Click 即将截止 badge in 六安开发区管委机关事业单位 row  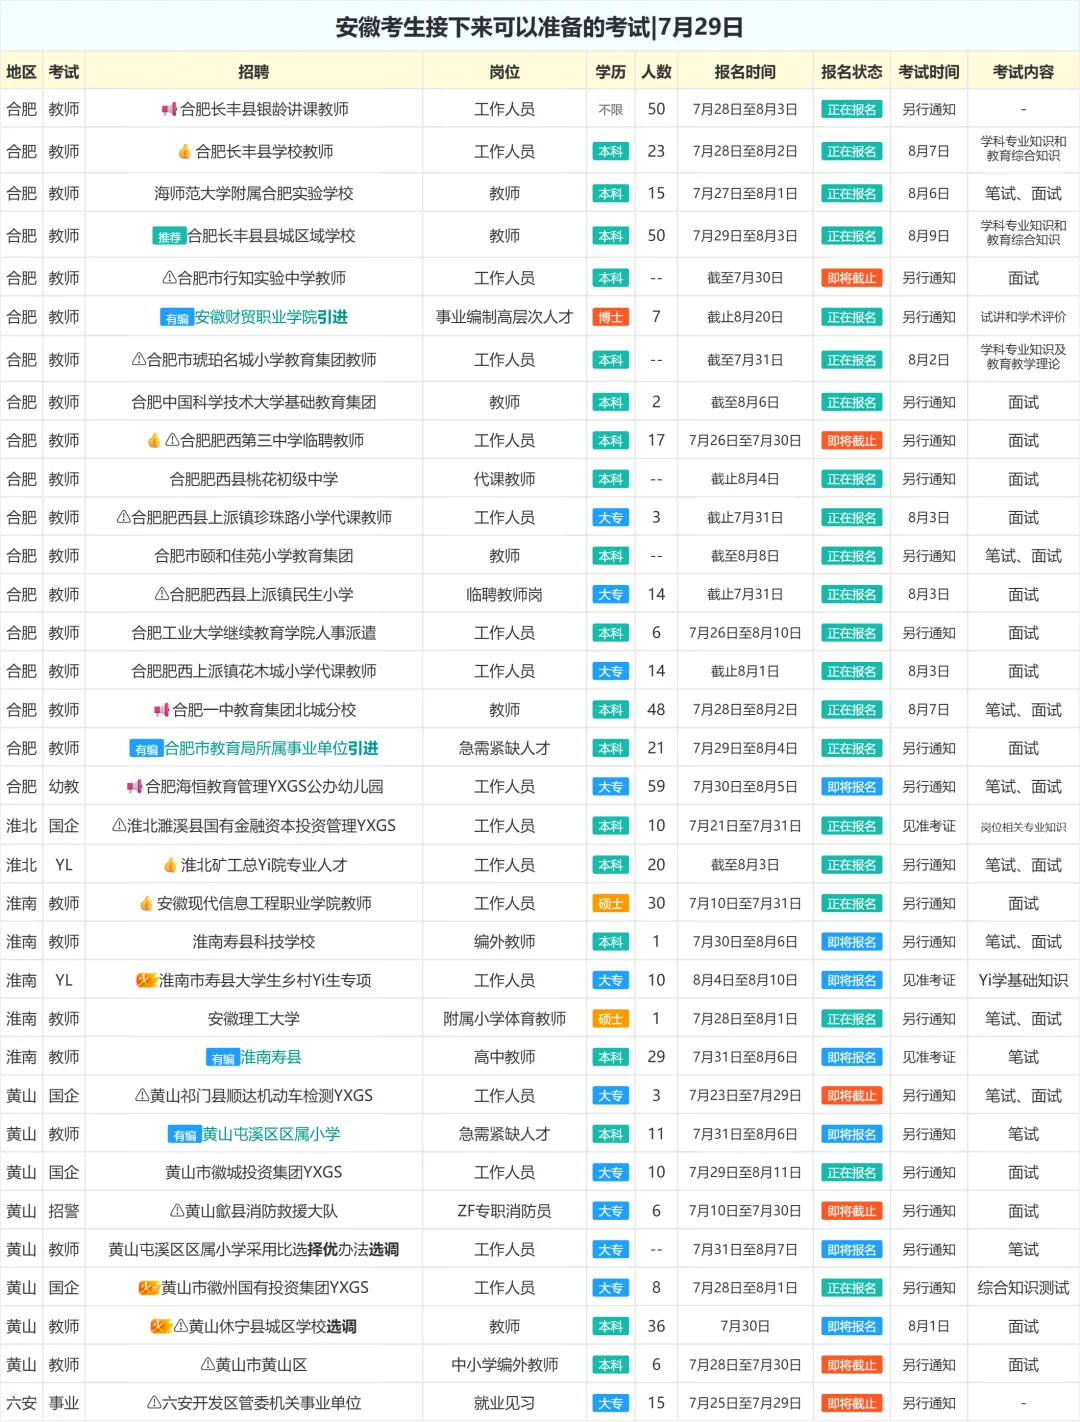pyautogui.click(x=852, y=1403)
